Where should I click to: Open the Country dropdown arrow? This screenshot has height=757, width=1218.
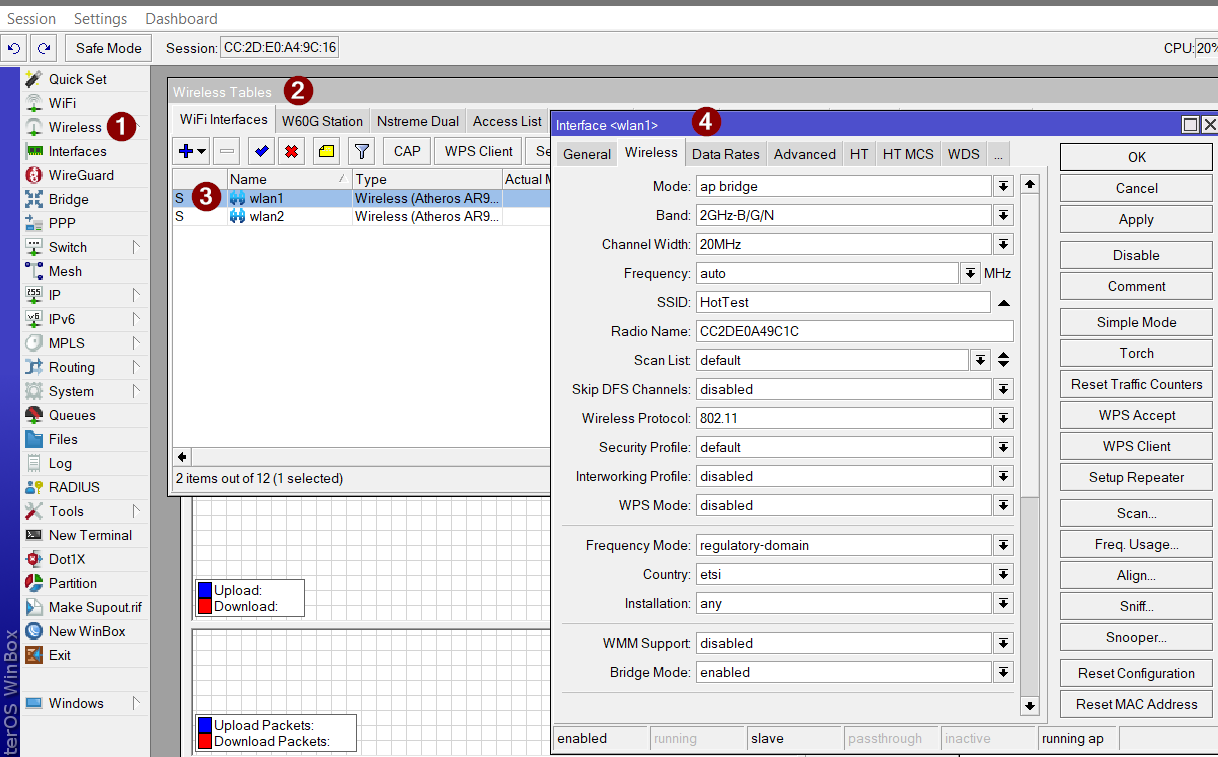tap(1003, 575)
